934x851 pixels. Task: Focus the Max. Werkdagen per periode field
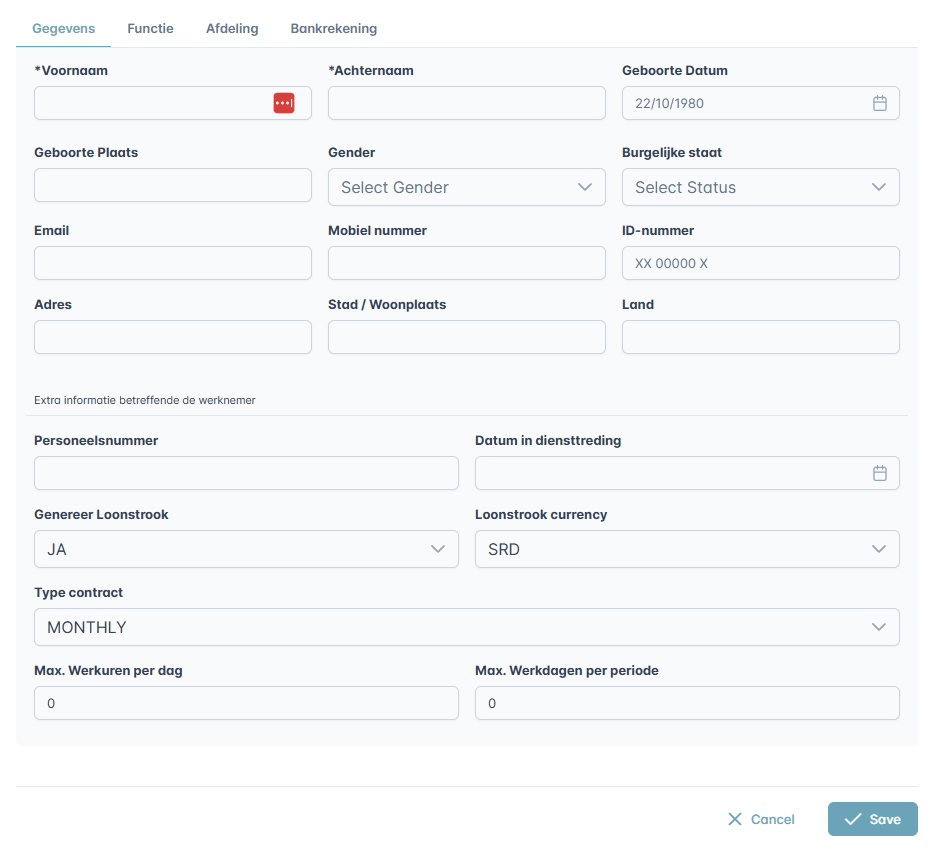pyautogui.click(x=687, y=703)
